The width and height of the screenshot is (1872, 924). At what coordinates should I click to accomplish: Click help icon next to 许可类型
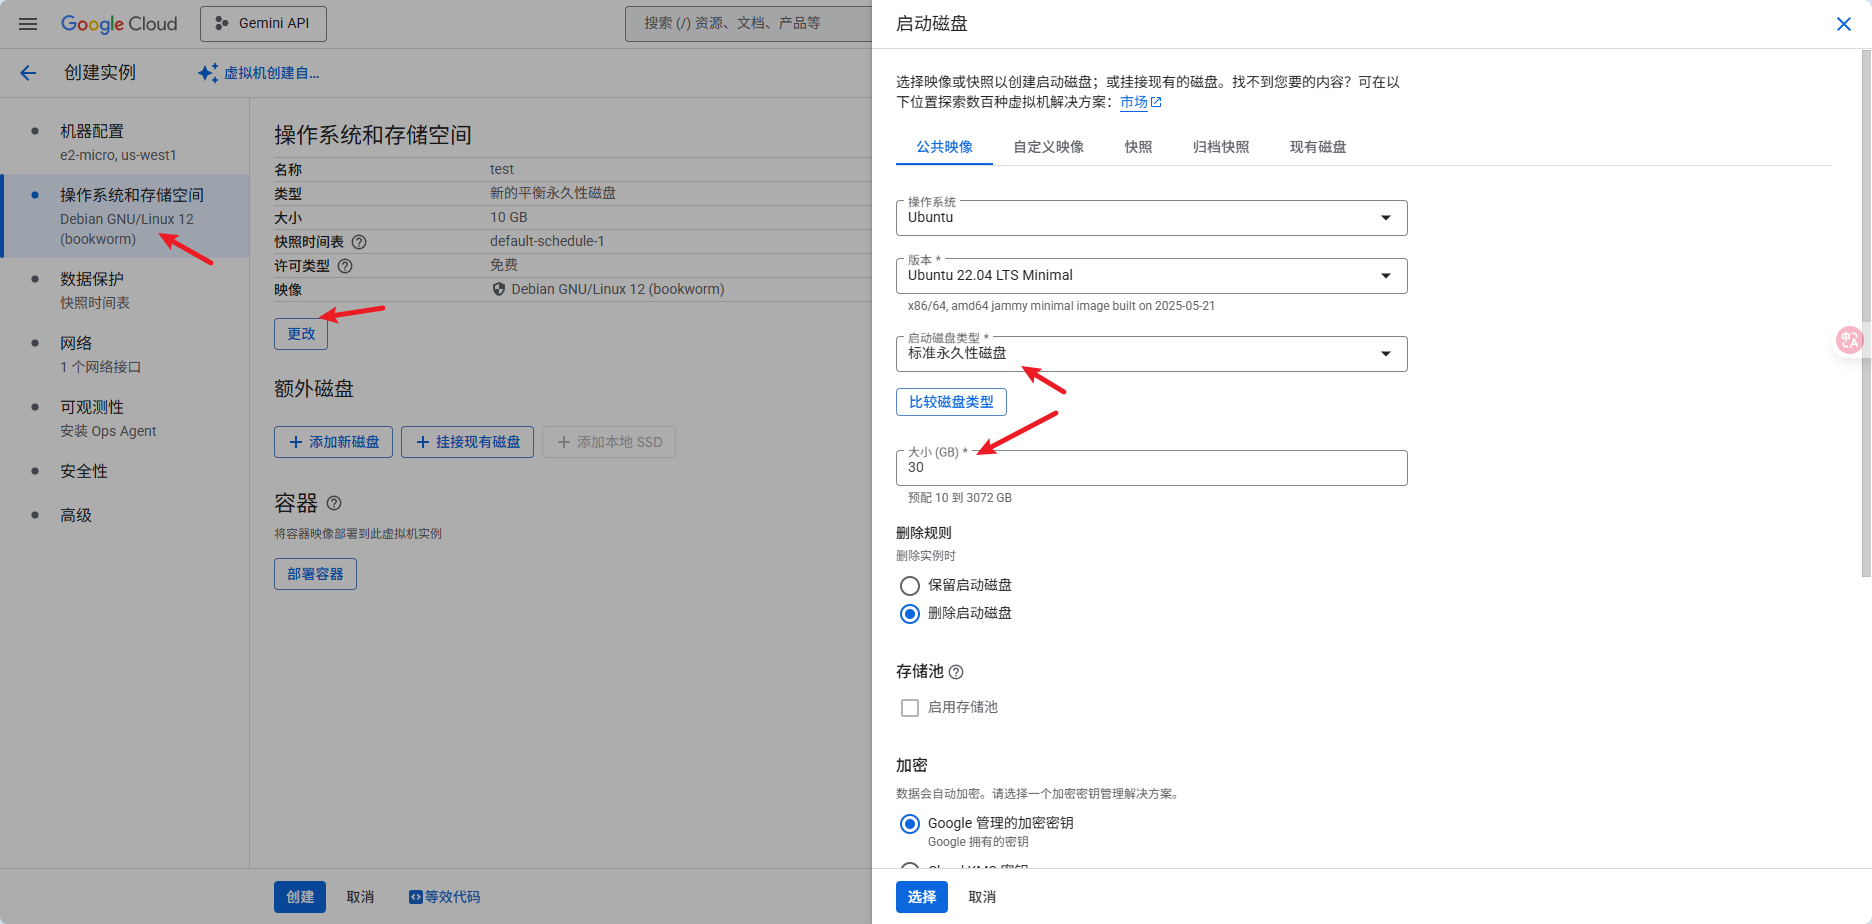345,266
